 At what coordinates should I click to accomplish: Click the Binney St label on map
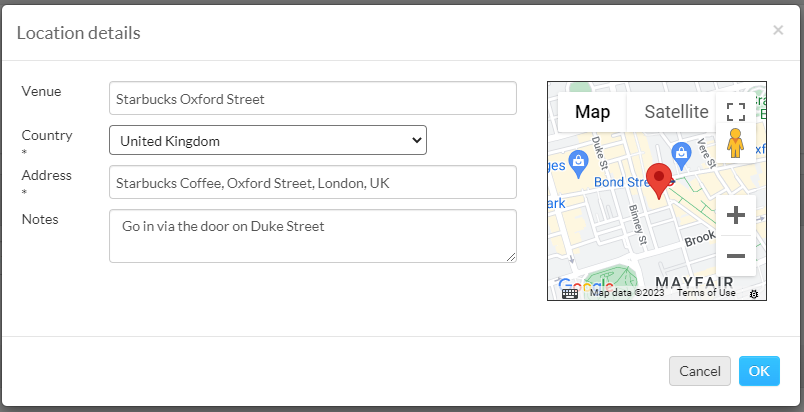click(x=638, y=224)
